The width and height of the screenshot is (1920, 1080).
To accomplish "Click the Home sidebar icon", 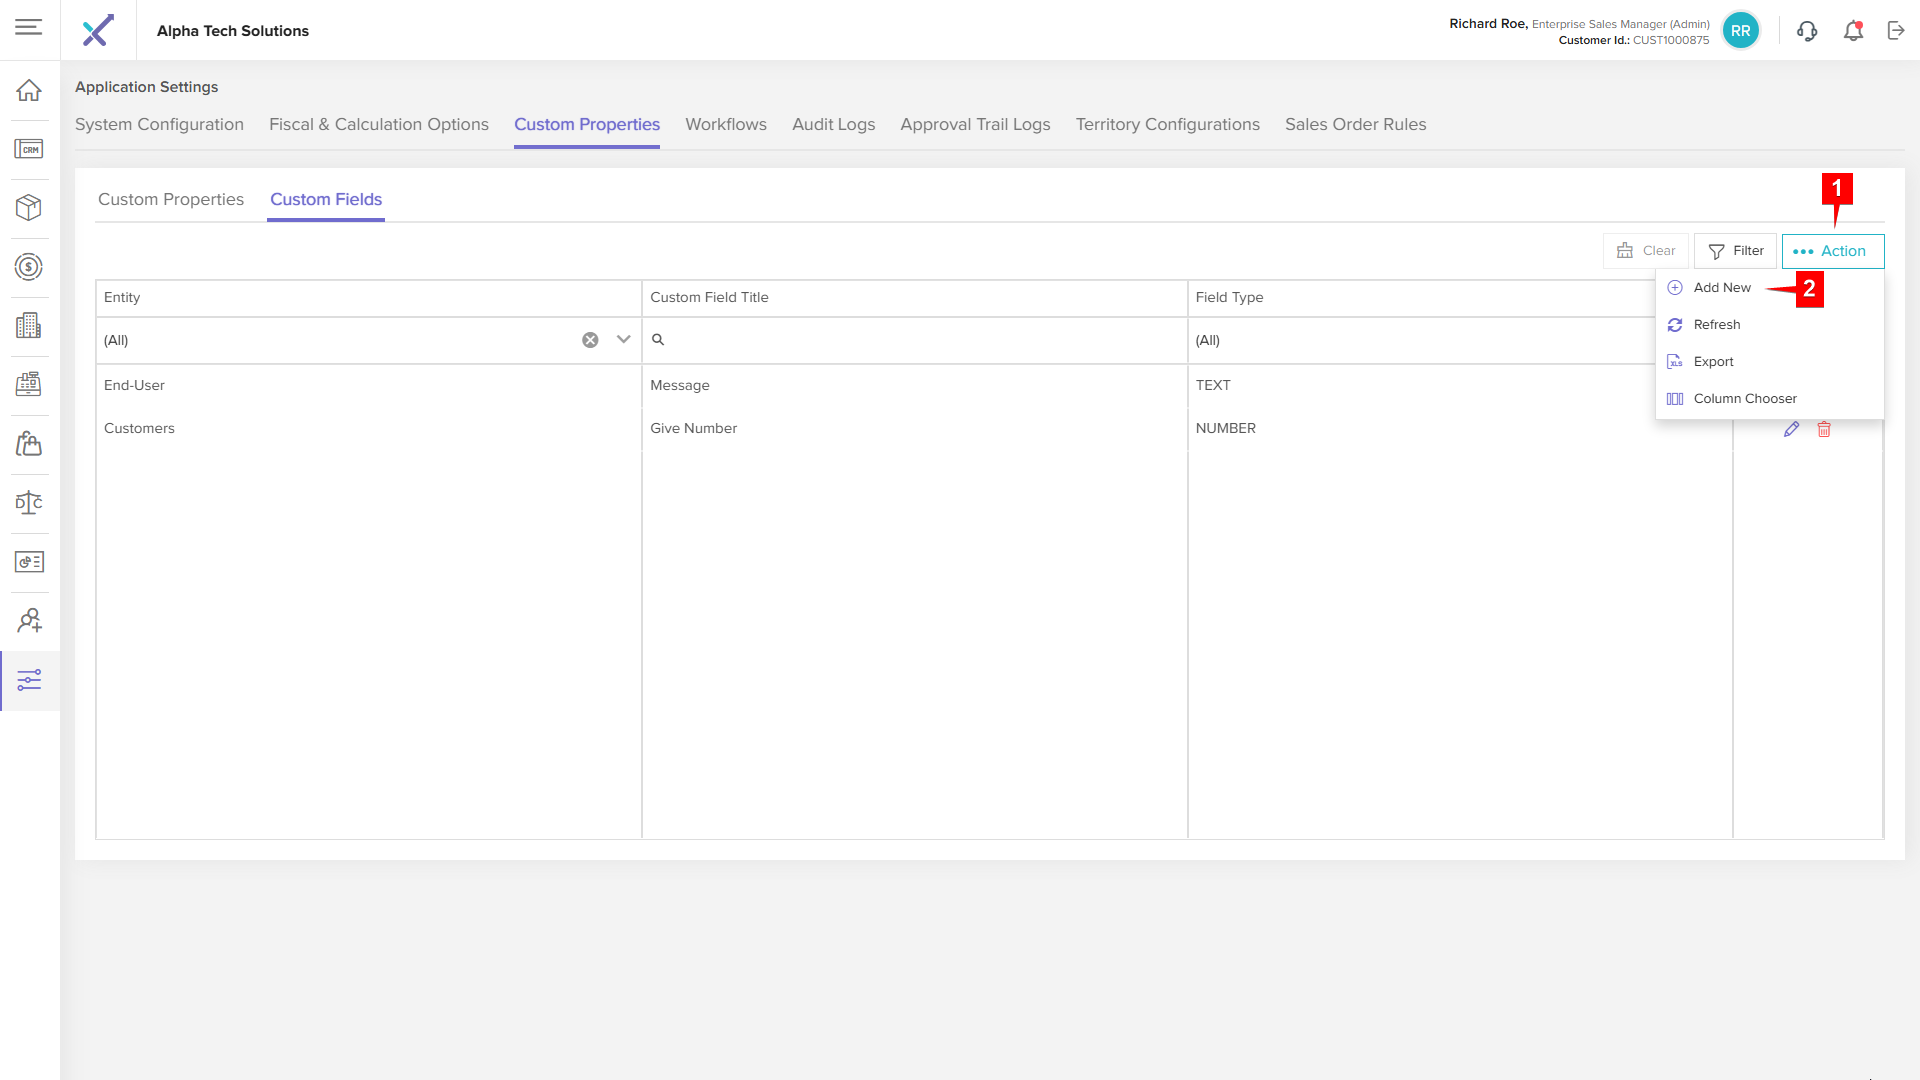I will tap(29, 90).
